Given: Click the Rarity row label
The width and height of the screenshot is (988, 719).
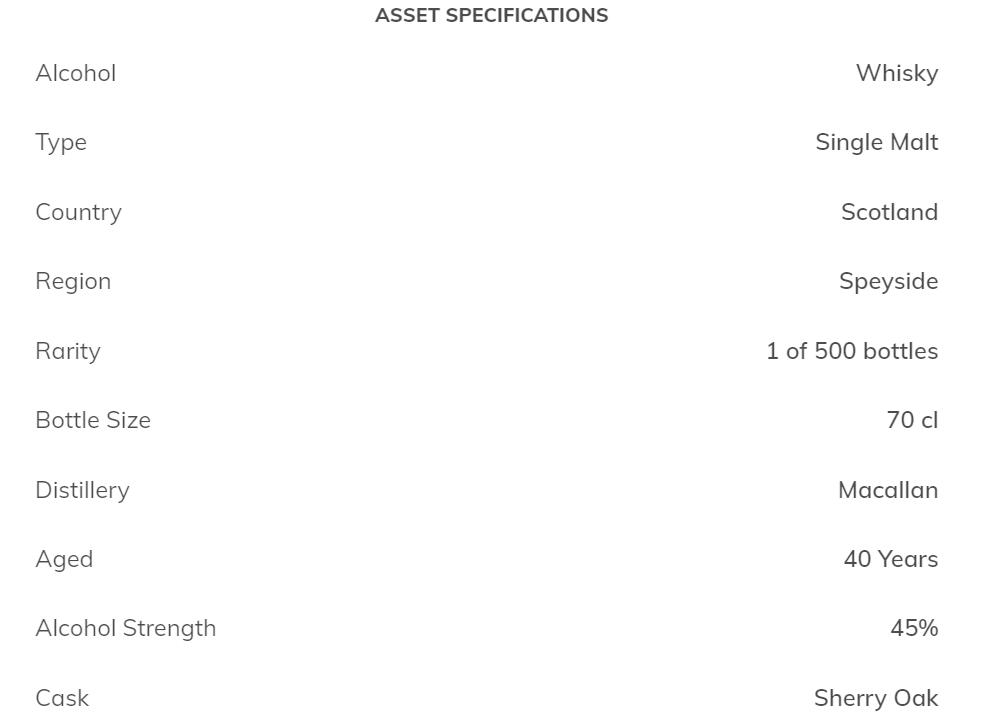Looking at the screenshot, I should tap(68, 351).
